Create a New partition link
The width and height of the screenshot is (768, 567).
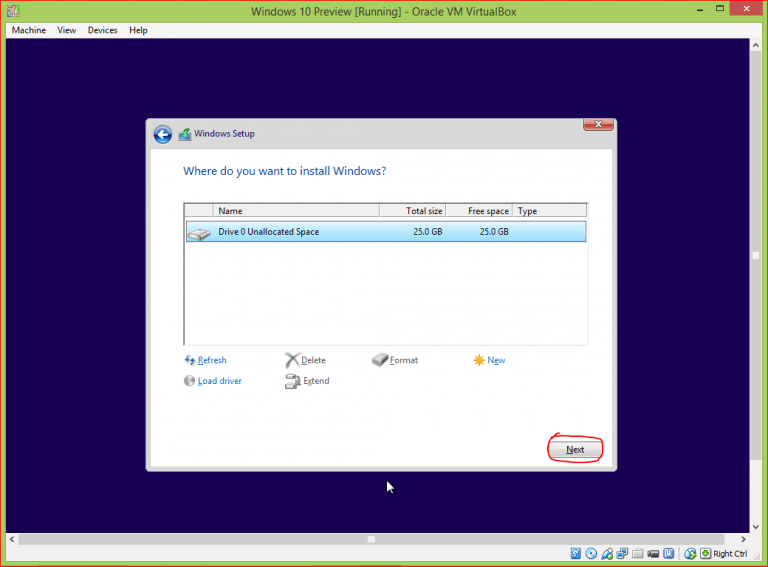pos(496,360)
